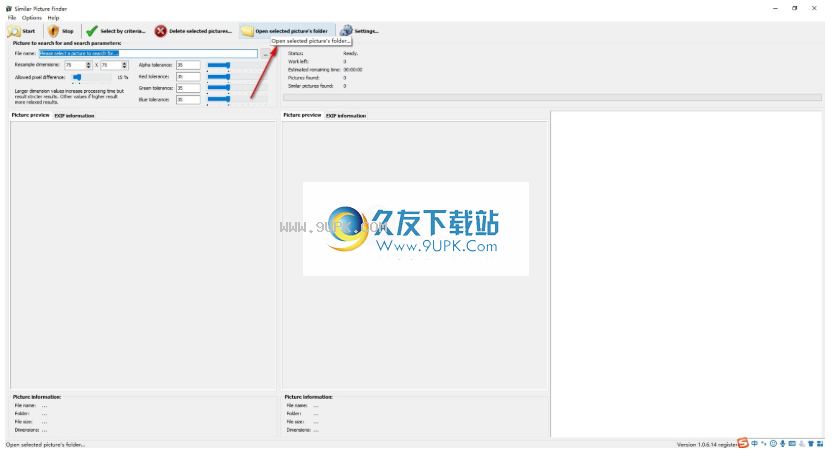Click Delete selected pictures button
The width and height of the screenshot is (832, 459).
pos(193,31)
